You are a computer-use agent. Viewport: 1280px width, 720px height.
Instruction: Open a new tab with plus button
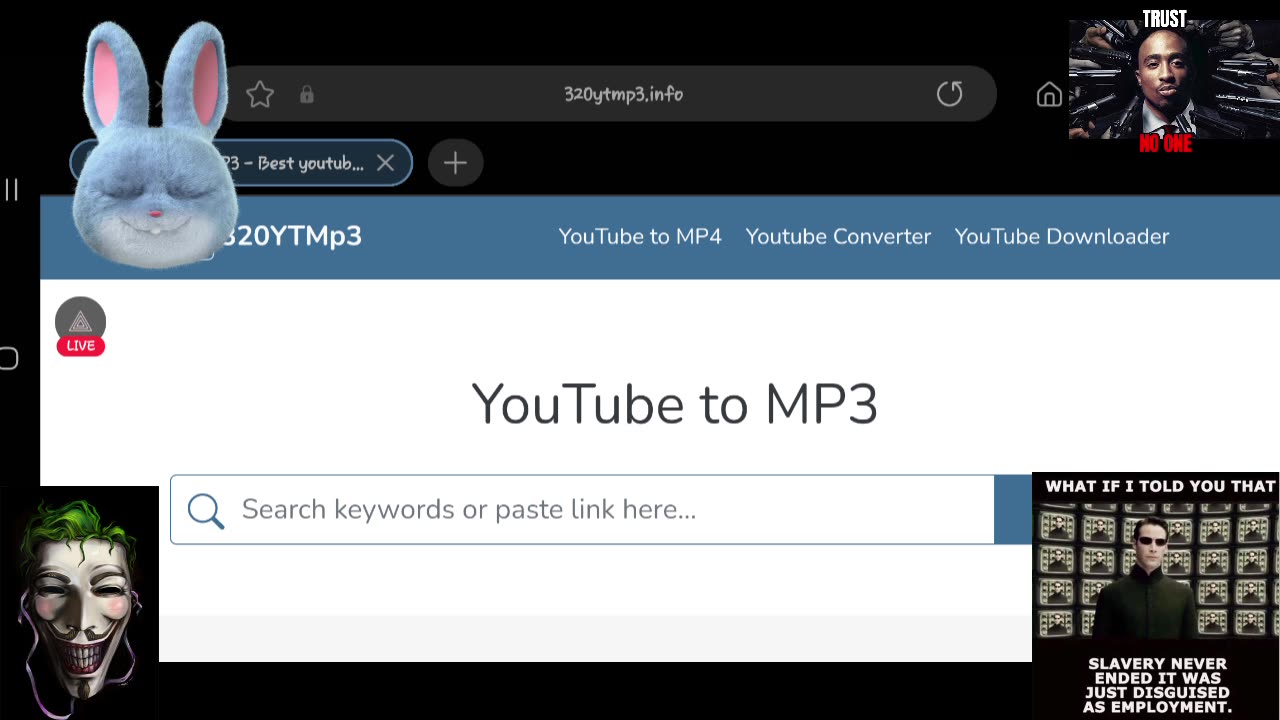(455, 163)
